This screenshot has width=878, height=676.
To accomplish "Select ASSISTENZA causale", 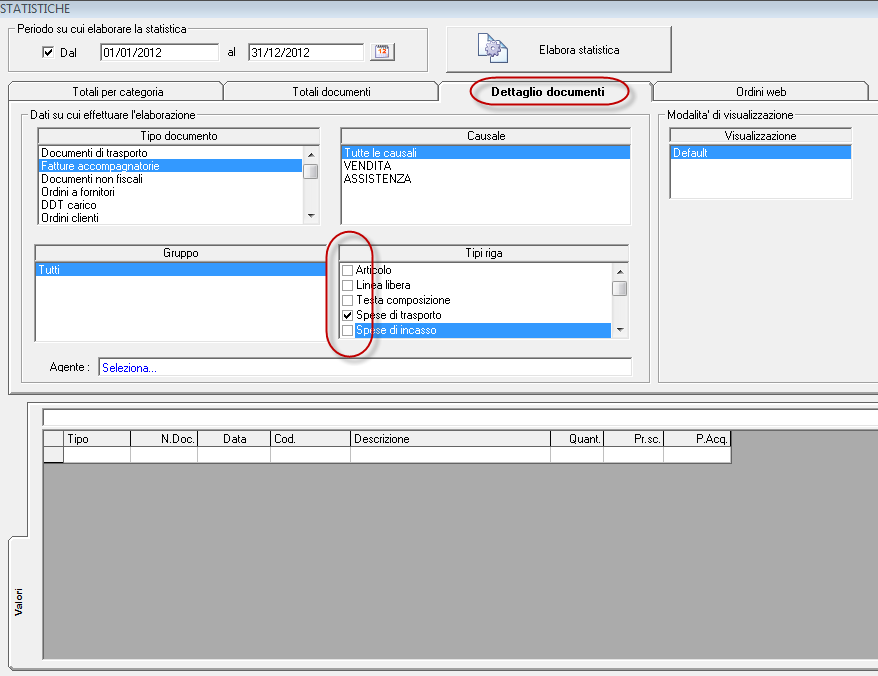I will 485,179.
